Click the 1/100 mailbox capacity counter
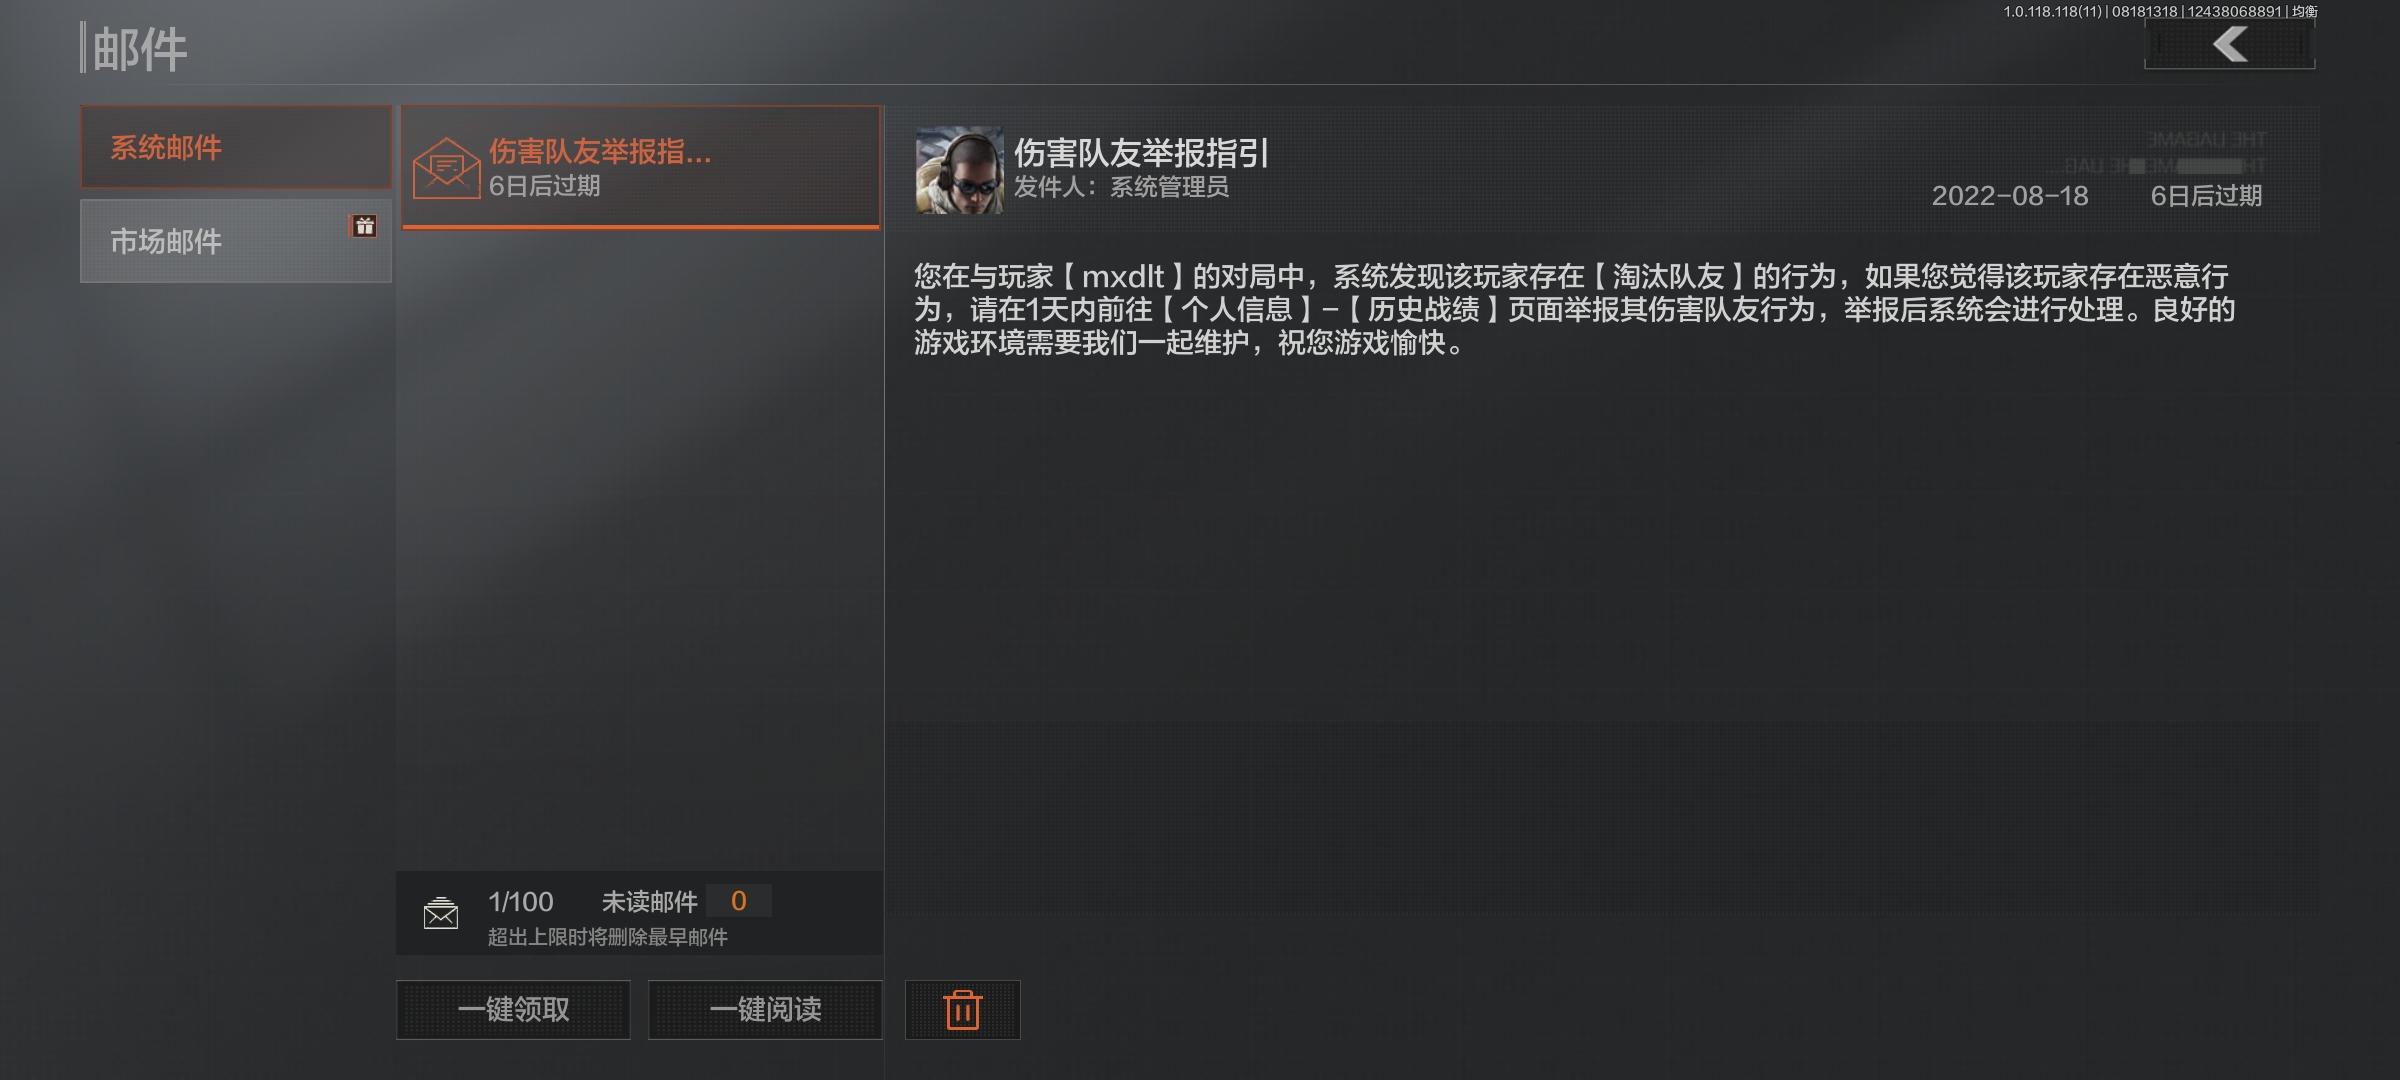Screen dimensions: 2400x1080 click(x=520, y=902)
